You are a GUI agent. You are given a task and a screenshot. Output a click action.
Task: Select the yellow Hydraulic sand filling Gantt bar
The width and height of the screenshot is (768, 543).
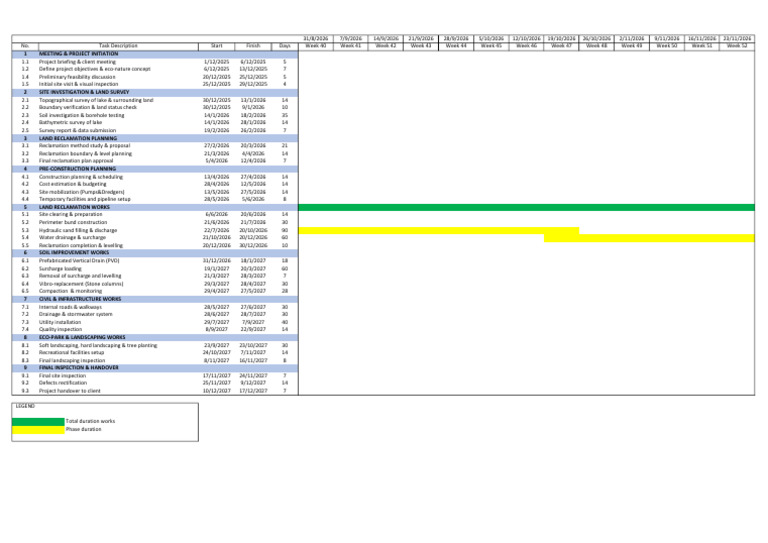439,231
